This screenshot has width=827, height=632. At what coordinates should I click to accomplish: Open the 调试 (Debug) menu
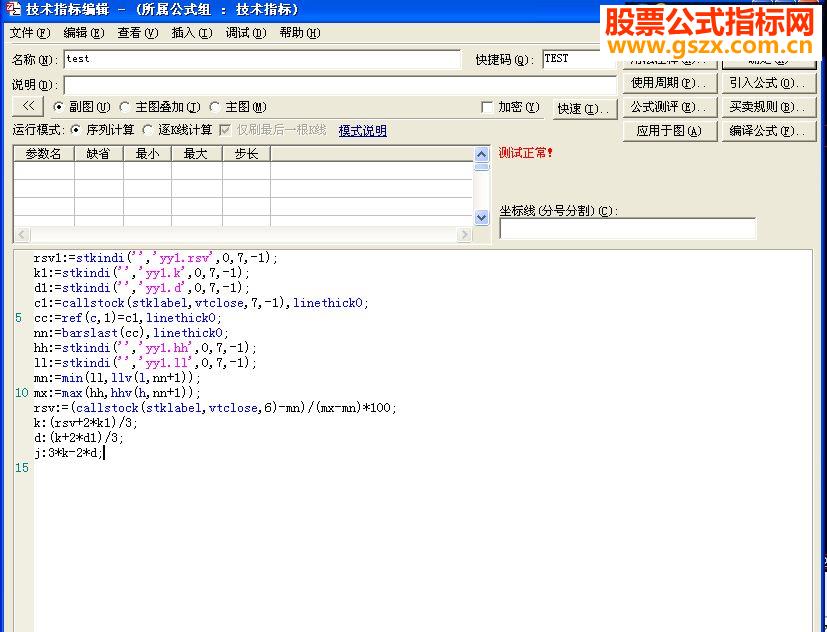pos(248,32)
